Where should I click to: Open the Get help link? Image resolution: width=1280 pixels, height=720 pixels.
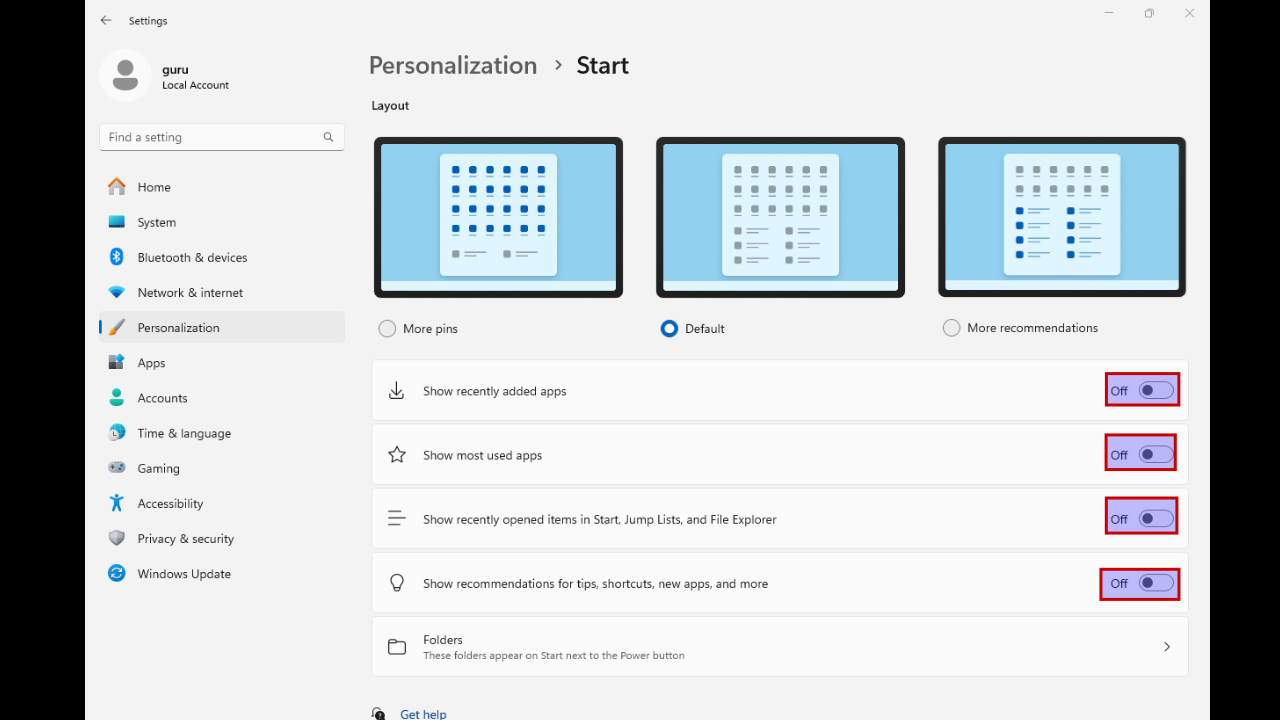[423, 714]
